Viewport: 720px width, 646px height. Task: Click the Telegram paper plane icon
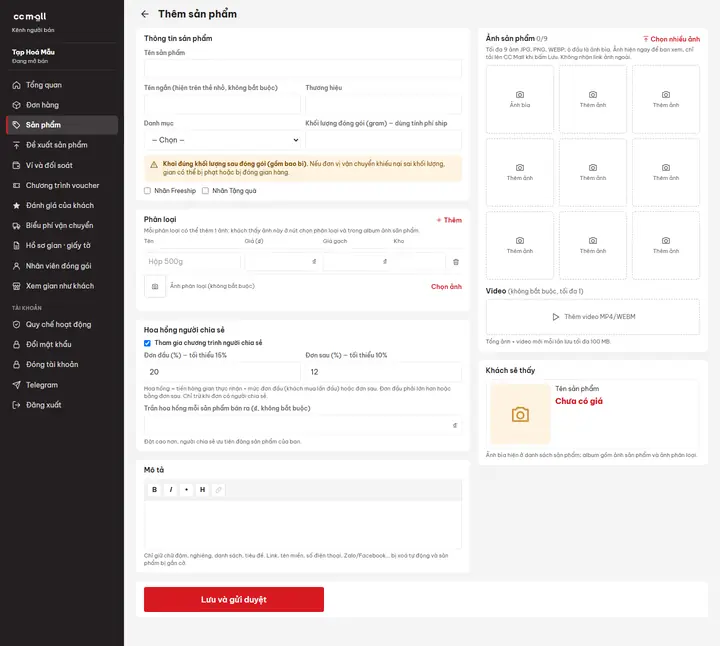[x=17, y=385]
